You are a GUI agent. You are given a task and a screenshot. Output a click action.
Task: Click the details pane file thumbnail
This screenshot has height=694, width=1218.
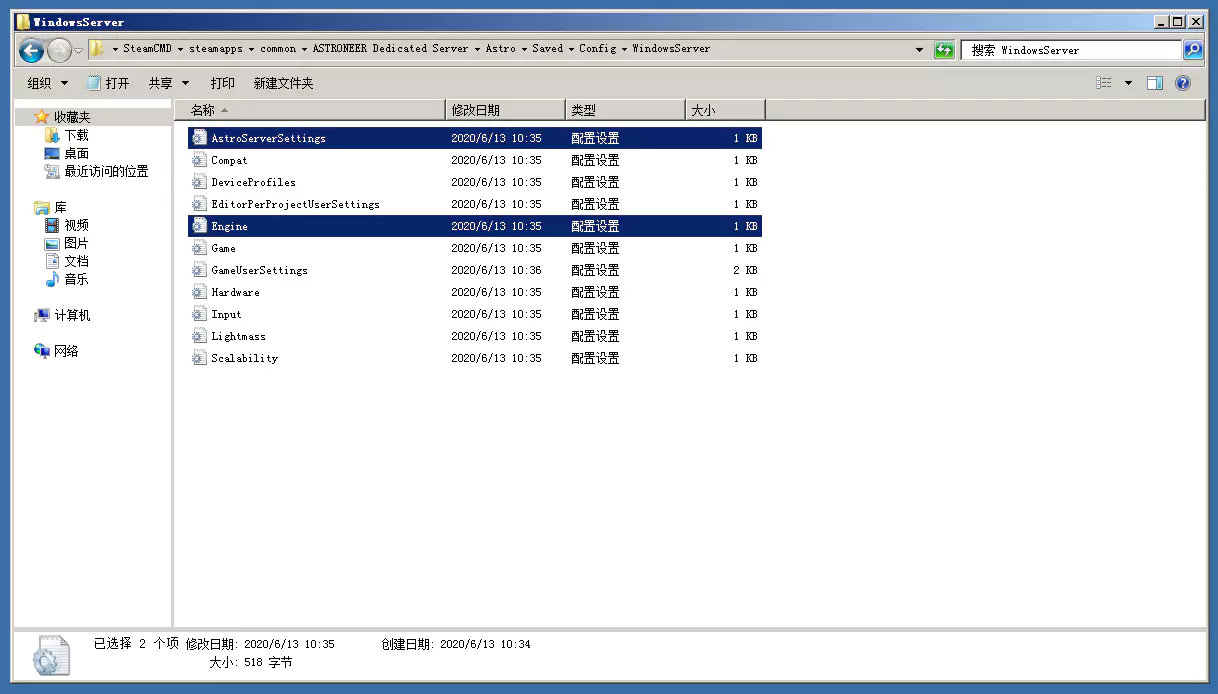pos(51,656)
